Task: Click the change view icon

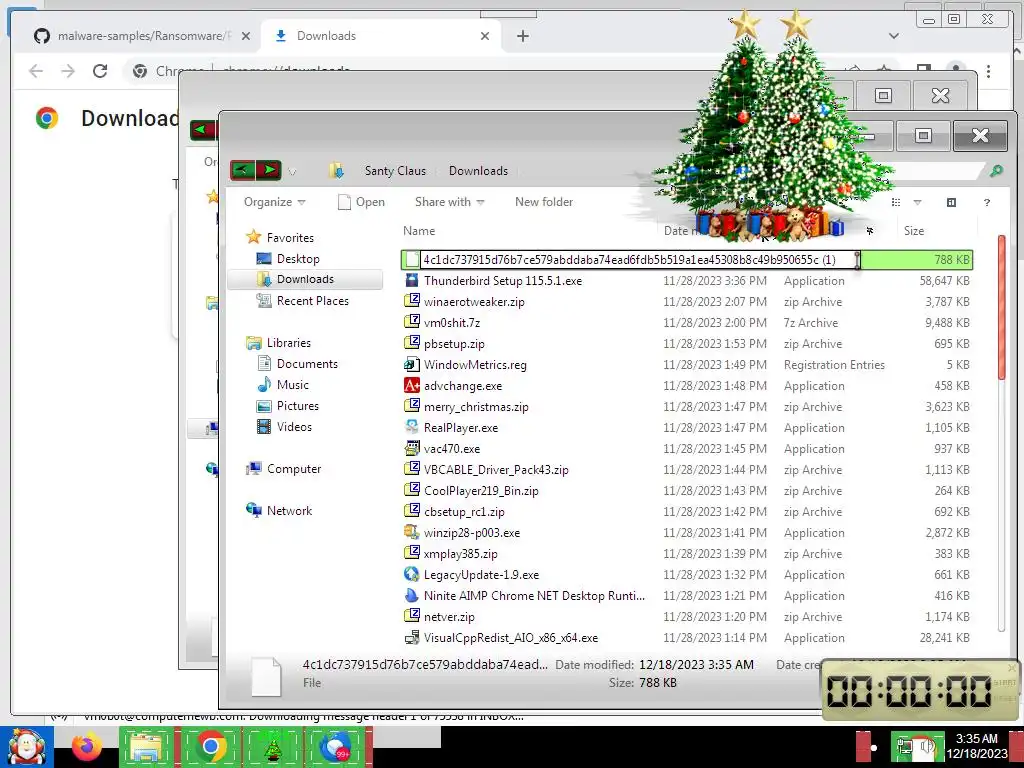Action: 896,202
